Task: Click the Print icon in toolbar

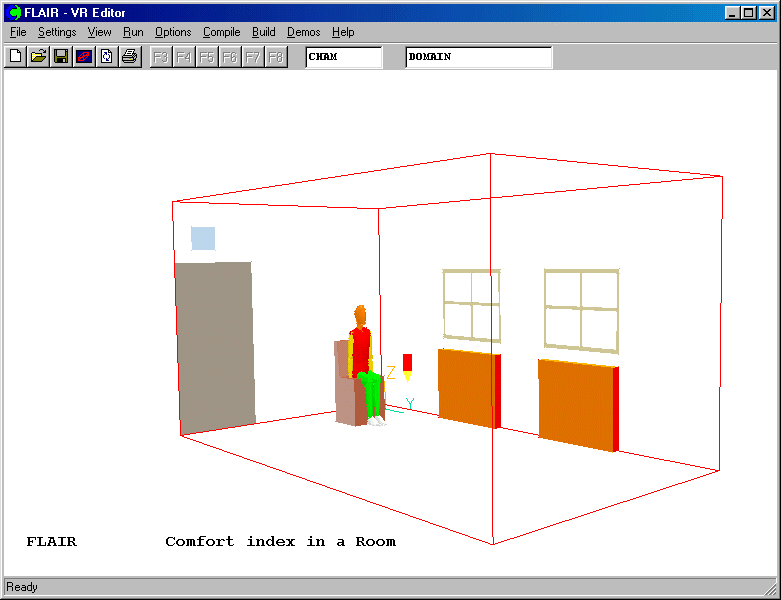Action: pyautogui.click(x=129, y=57)
